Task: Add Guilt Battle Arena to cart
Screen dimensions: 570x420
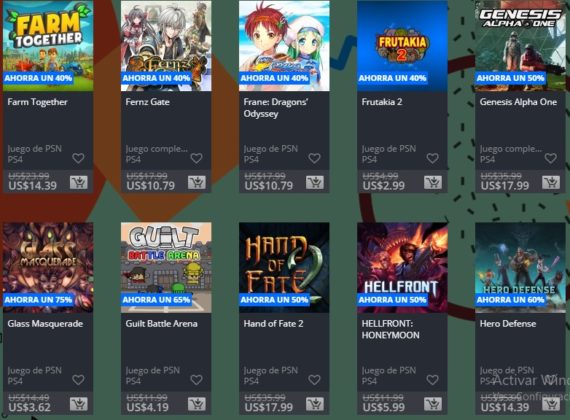Action: click(197, 404)
